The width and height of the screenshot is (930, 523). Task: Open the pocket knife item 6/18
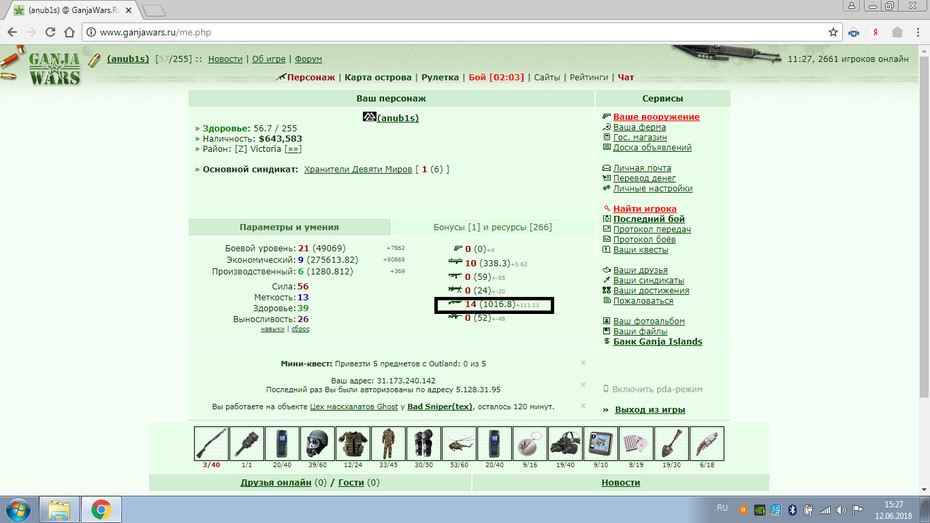pyautogui.click(x=707, y=443)
